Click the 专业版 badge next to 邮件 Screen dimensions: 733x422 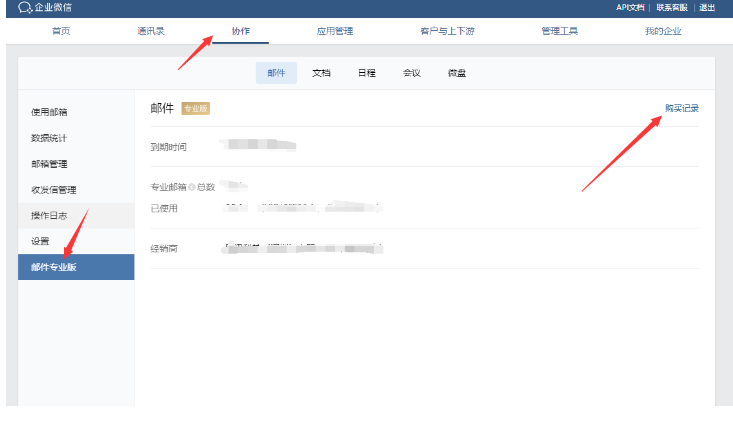196,108
